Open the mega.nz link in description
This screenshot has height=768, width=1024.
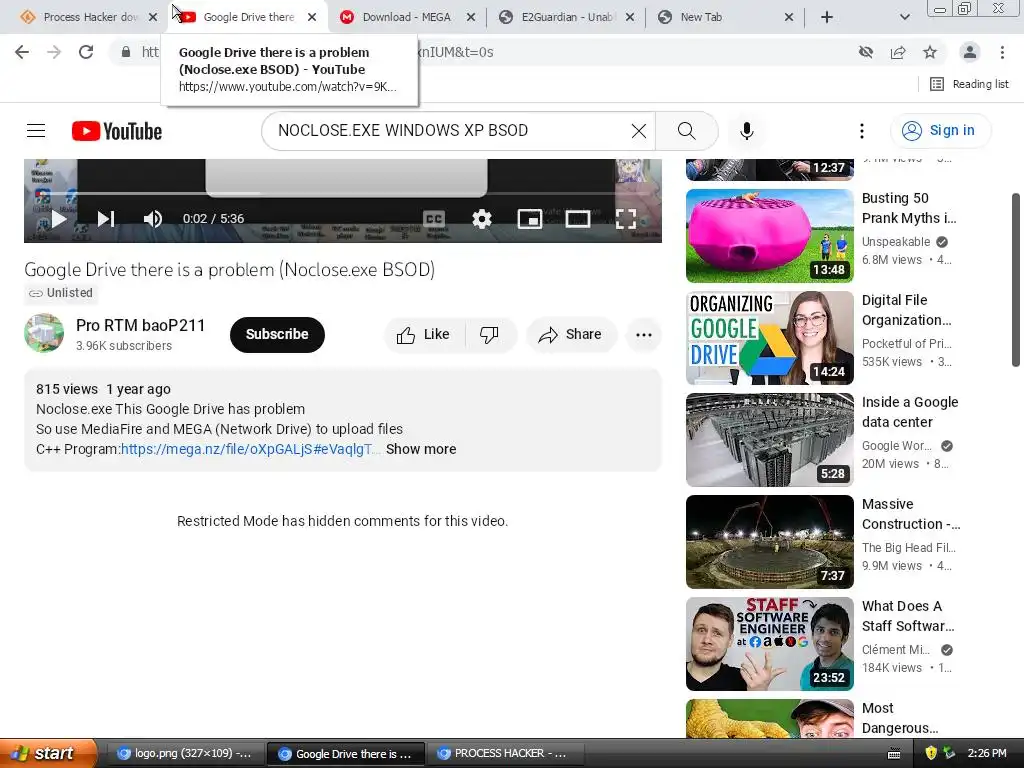pyautogui.click(x=247, y=449)
